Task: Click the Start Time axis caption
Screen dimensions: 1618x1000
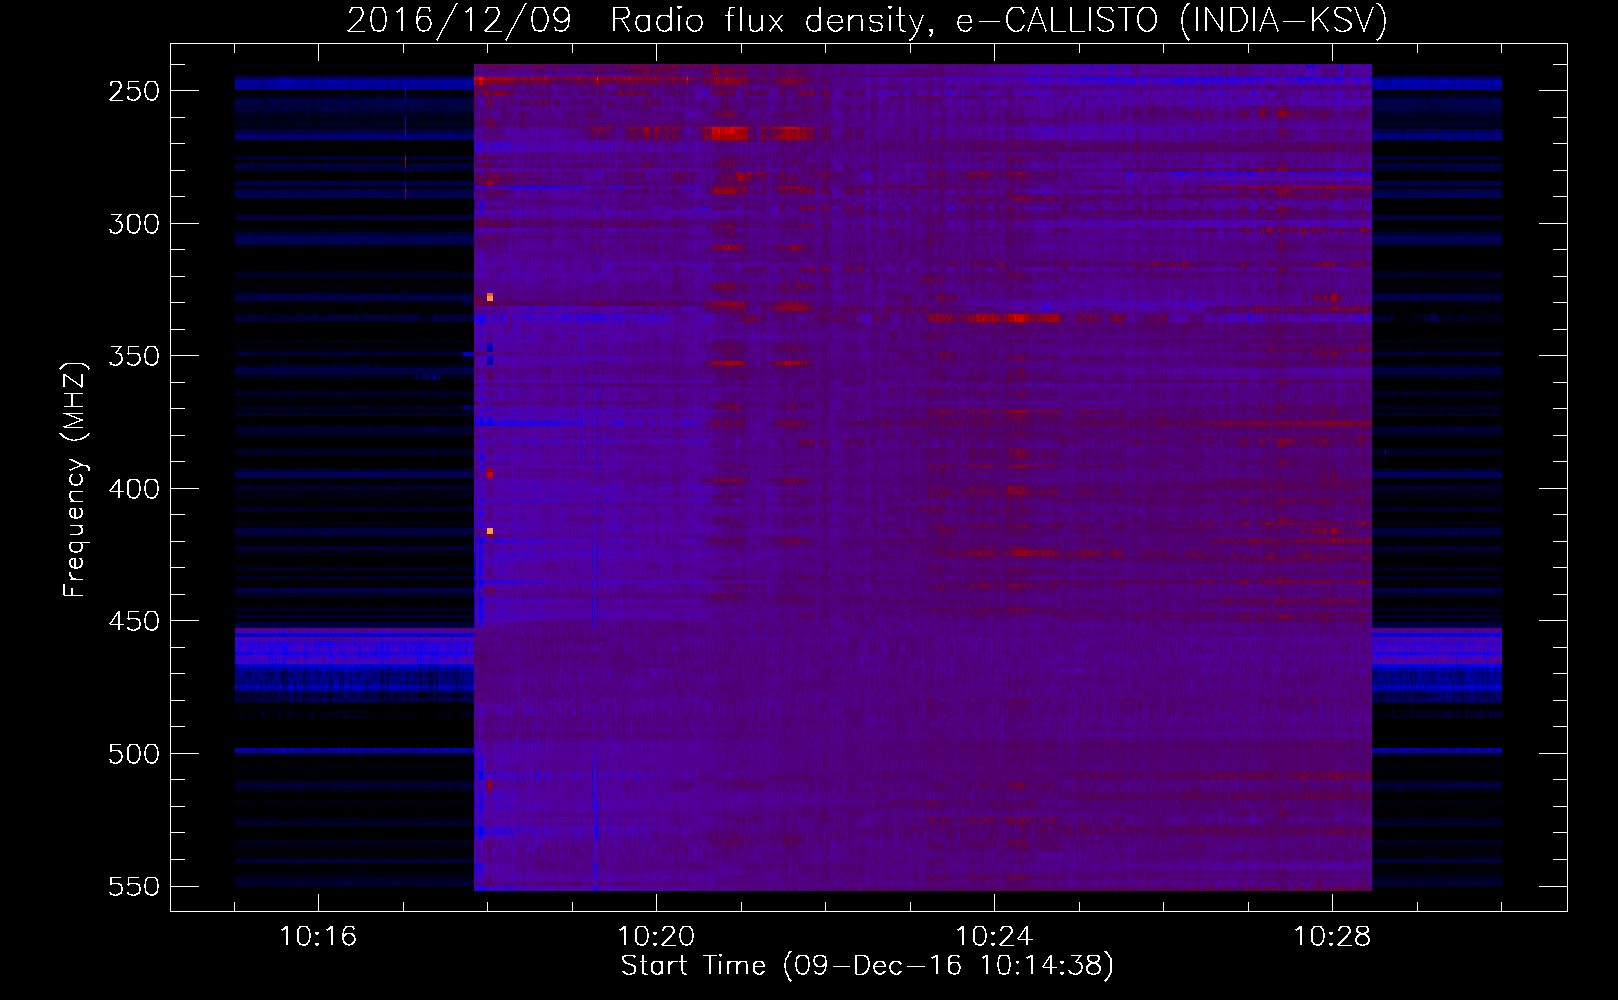Action: pyautogui.click(x=867, y=966)
